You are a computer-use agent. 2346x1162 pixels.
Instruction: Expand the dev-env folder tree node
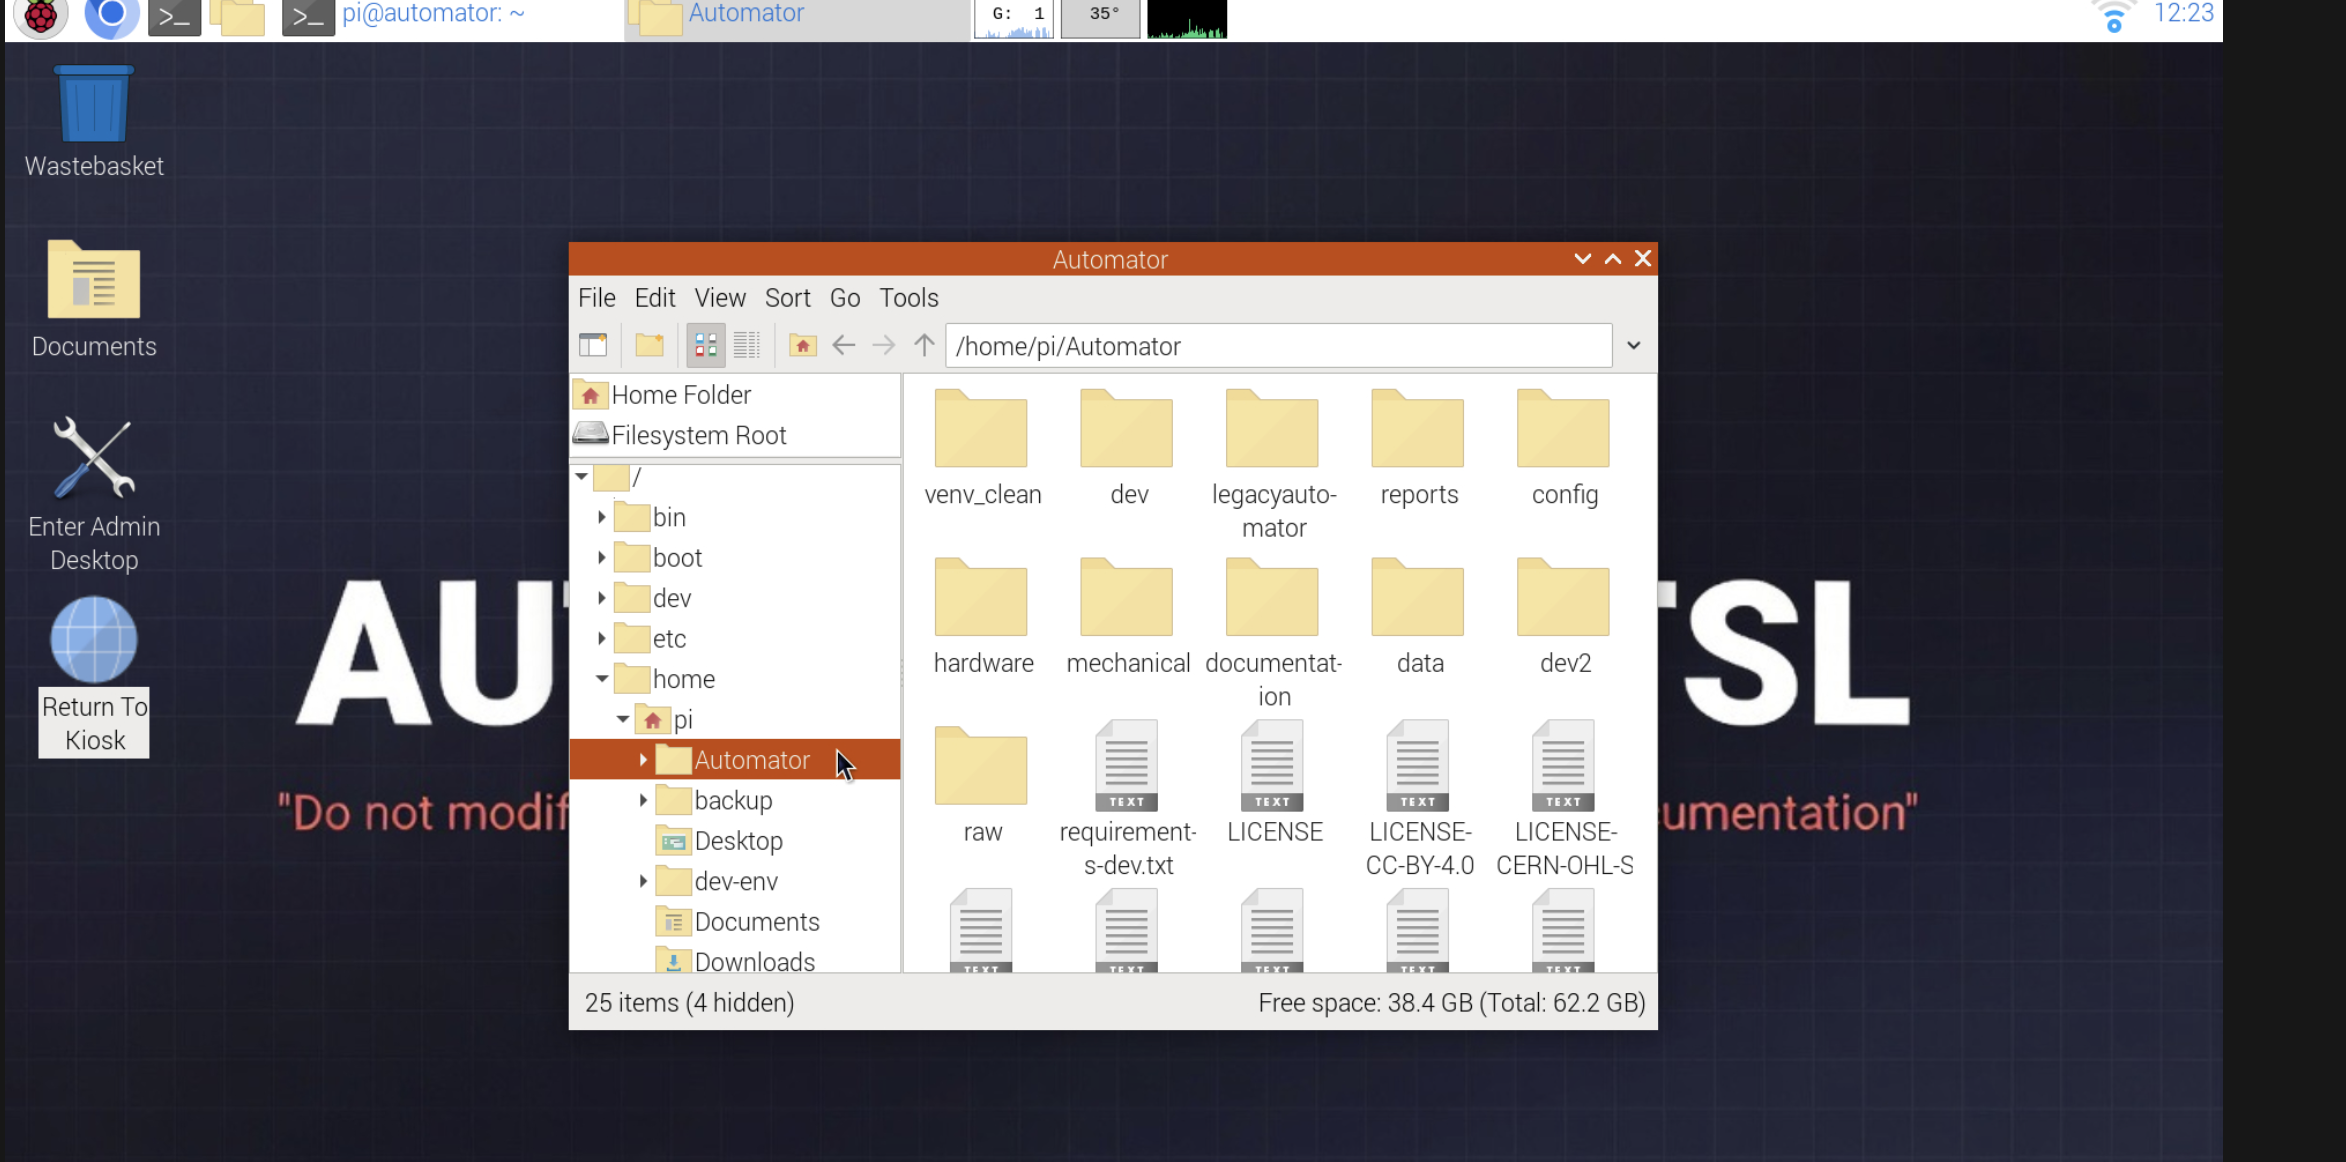(643, 881)
